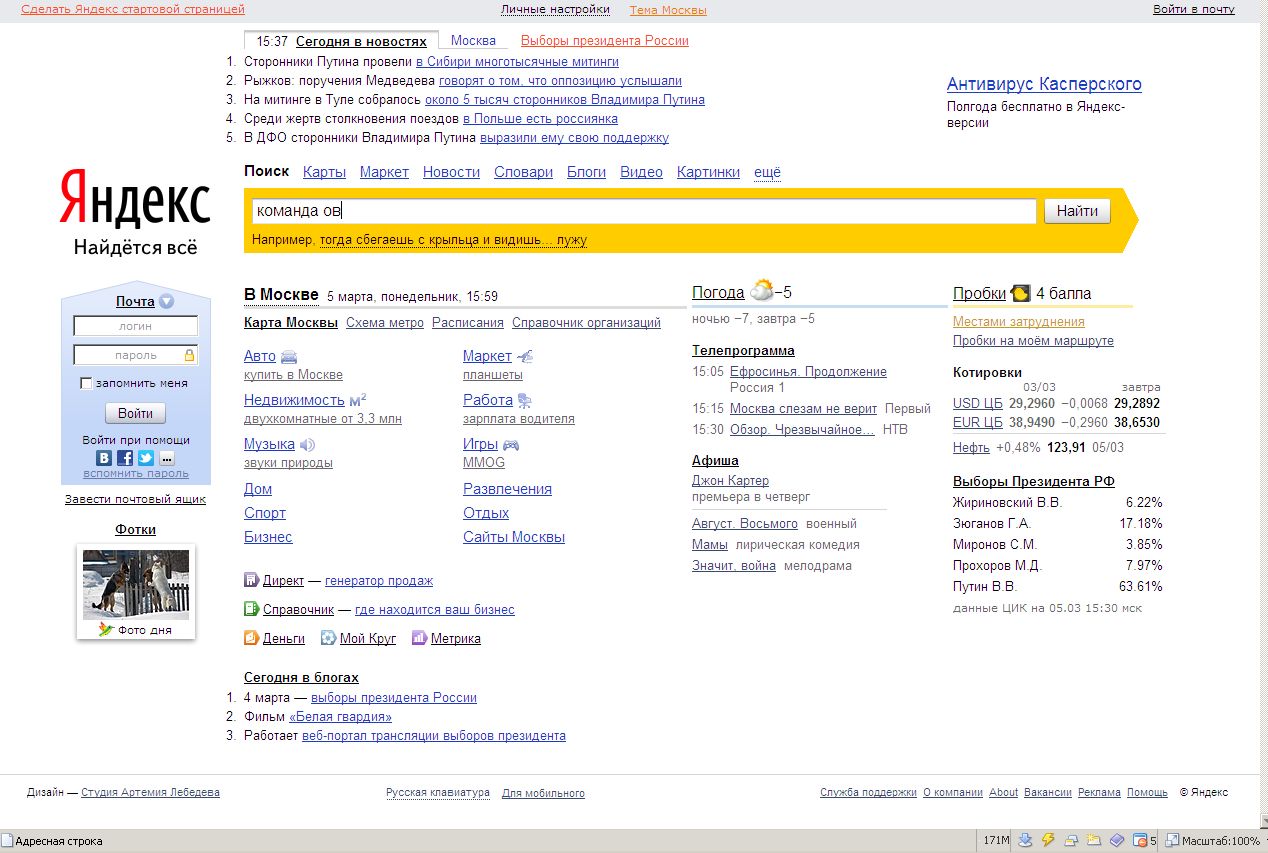The image size is (1268, 853).
Task: Log in with the Twitter icon
Action: 145,458
